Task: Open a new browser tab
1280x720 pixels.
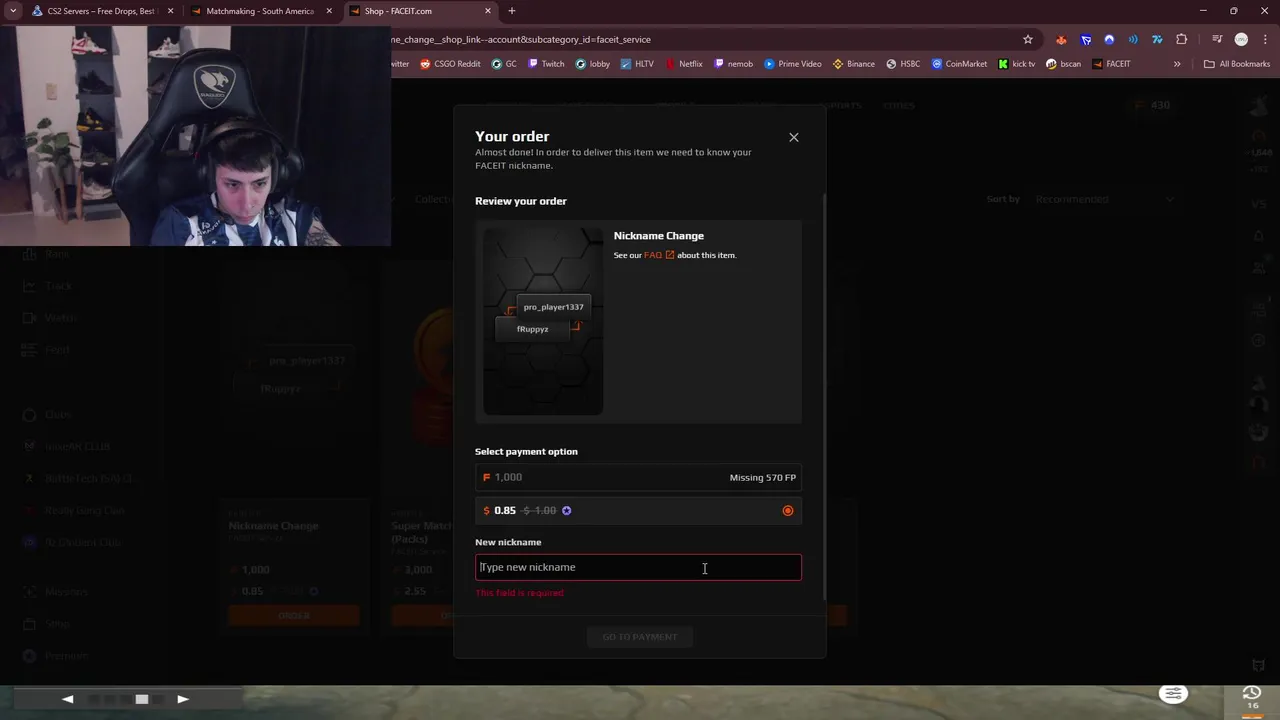Action: point(512,11)
